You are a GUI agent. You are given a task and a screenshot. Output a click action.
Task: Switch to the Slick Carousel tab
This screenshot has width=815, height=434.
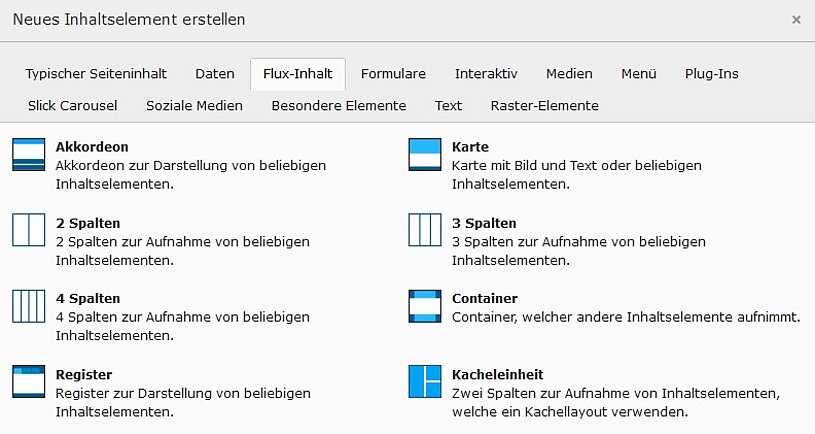73,106
